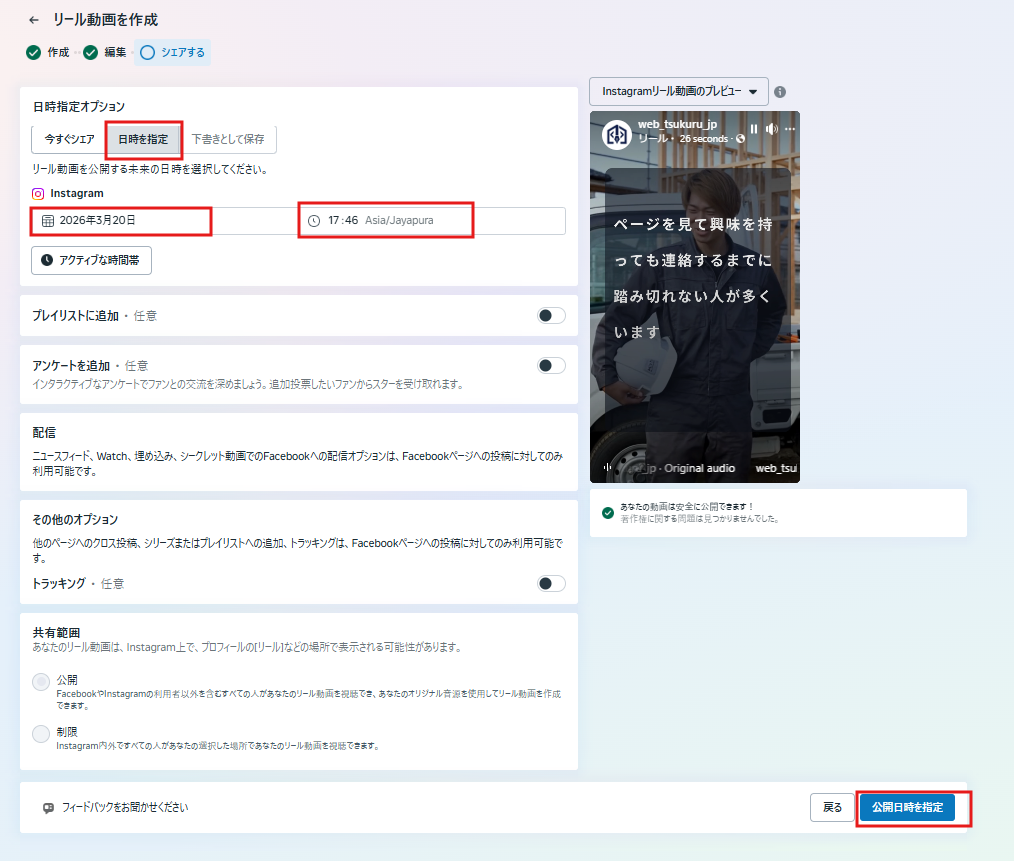This screenshot has width=1014, height=861.
Task: Open the アクティブな時間帯 button
Action: point(91,260)
